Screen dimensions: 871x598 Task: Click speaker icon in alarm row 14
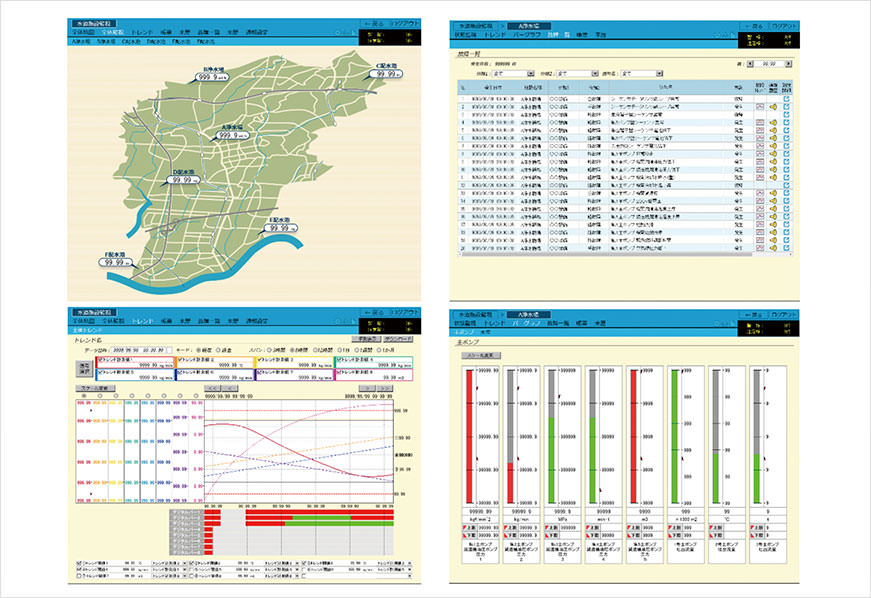tap(773, 201)
